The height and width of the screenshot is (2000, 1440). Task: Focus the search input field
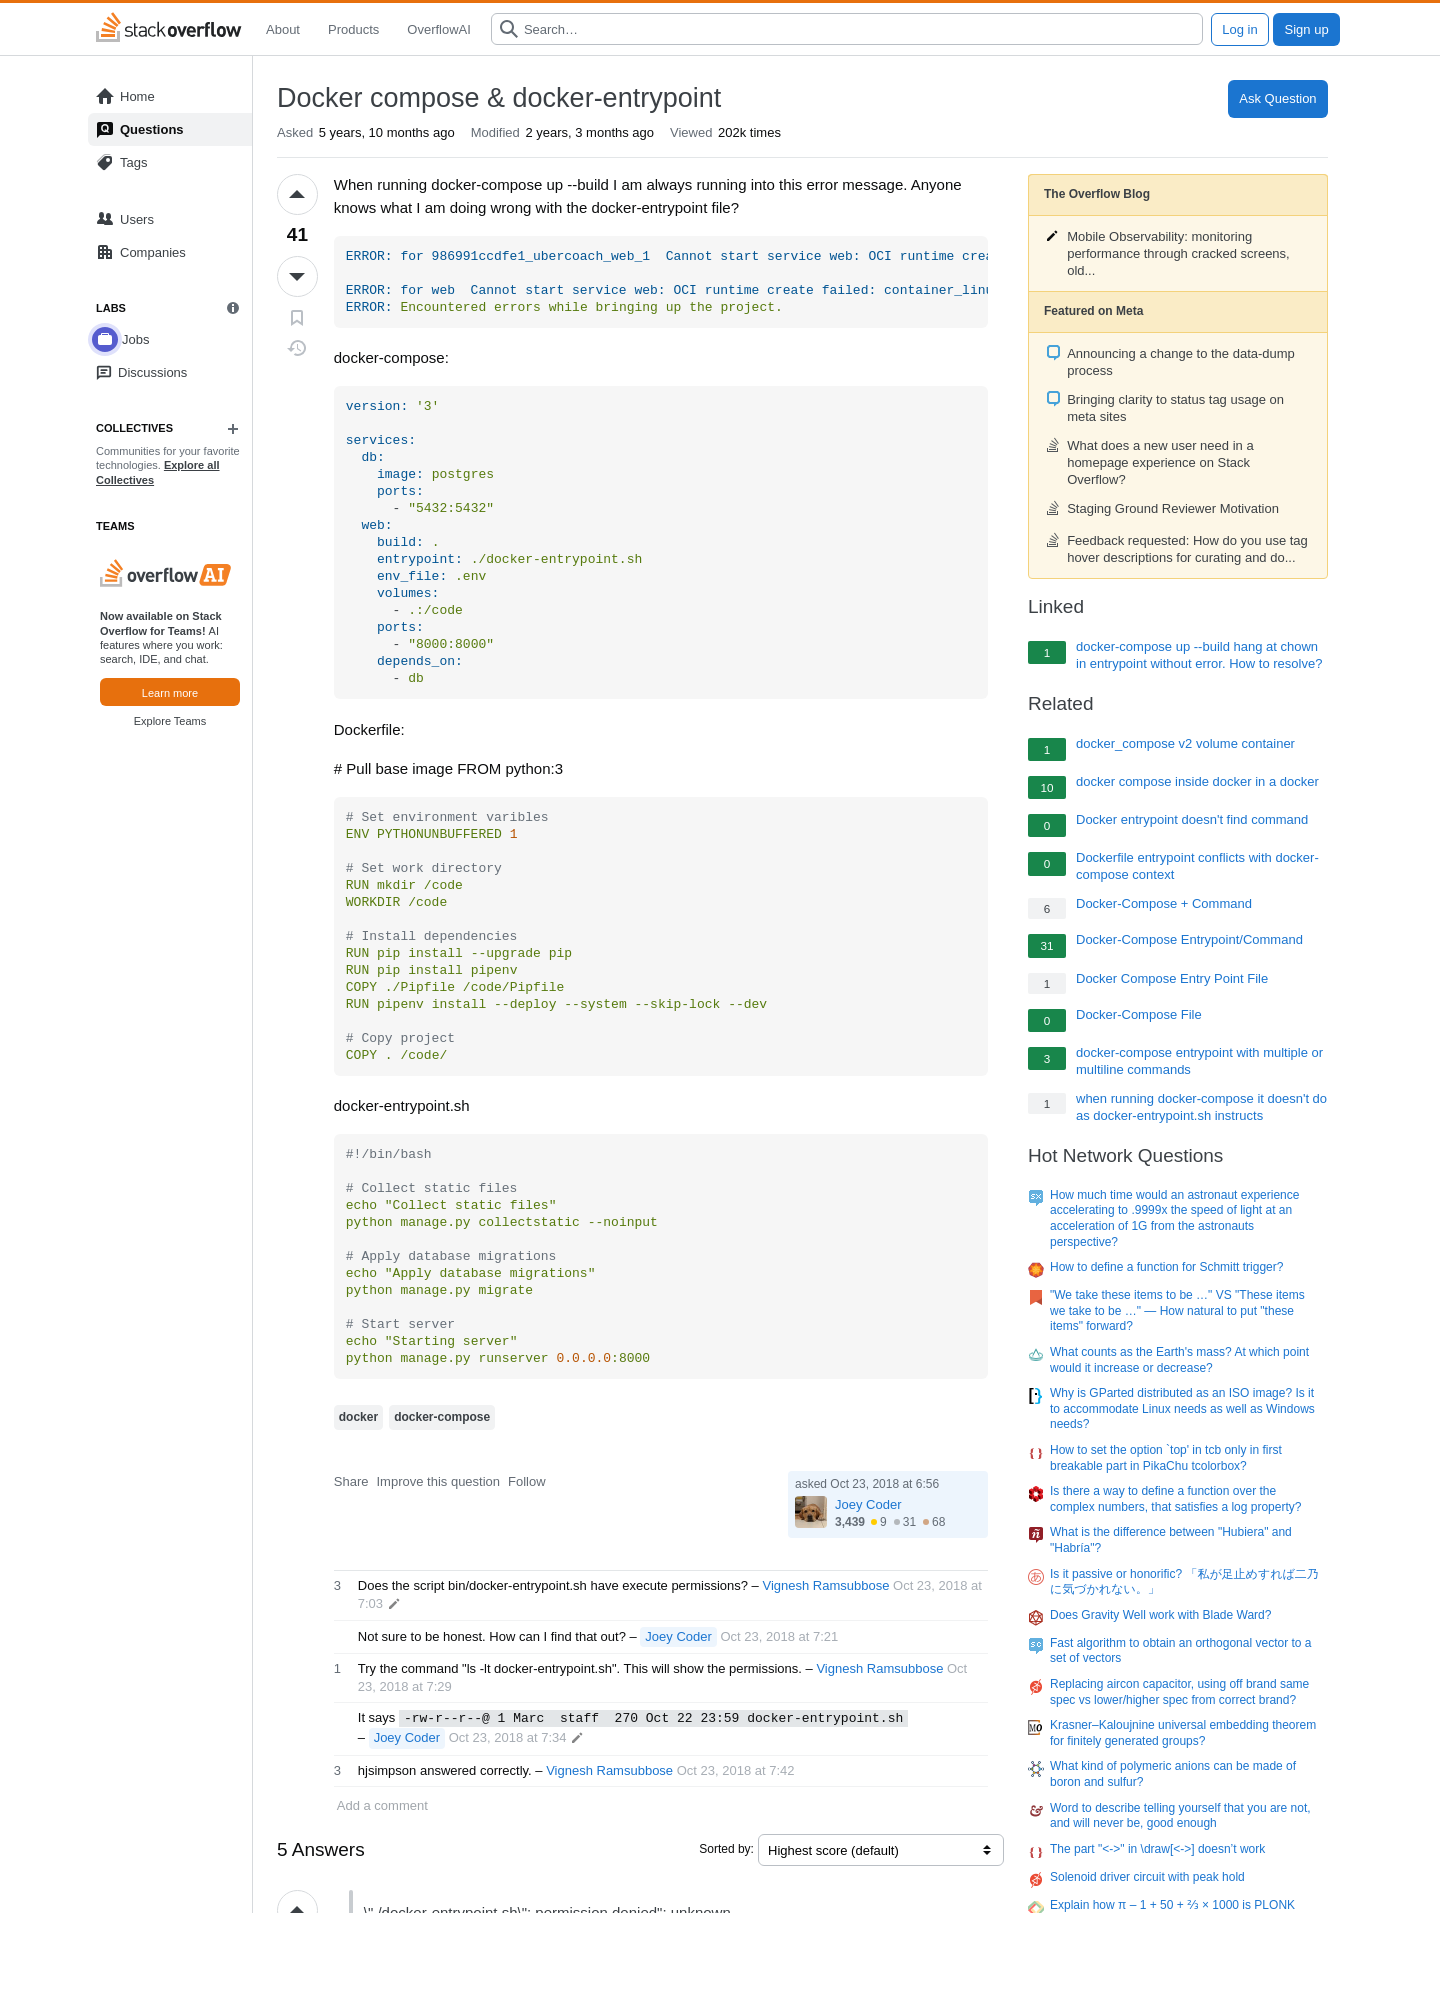(847, 29)
